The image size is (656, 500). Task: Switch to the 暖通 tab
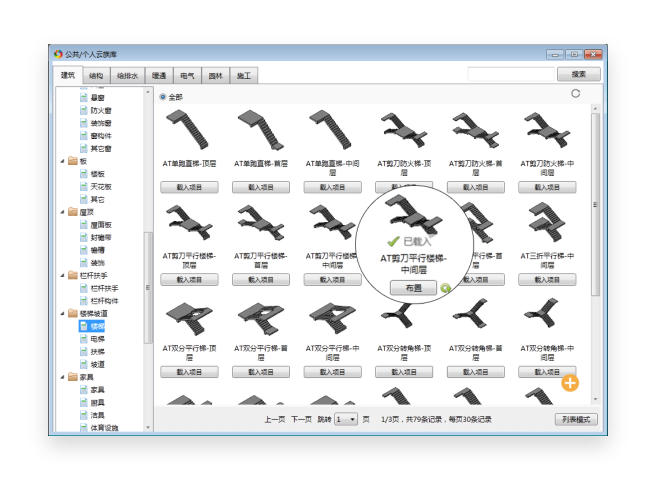tap(159, 76)
